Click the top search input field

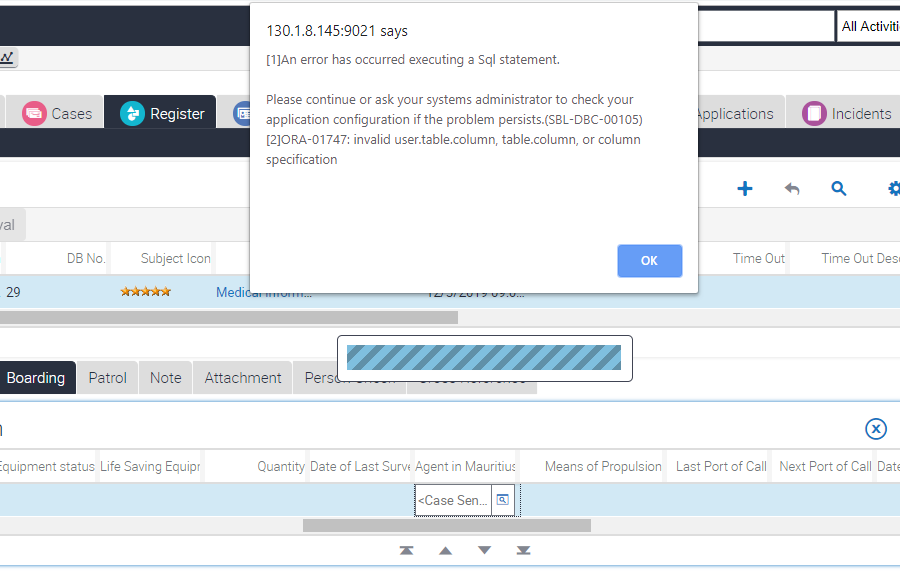click(766, 26)
